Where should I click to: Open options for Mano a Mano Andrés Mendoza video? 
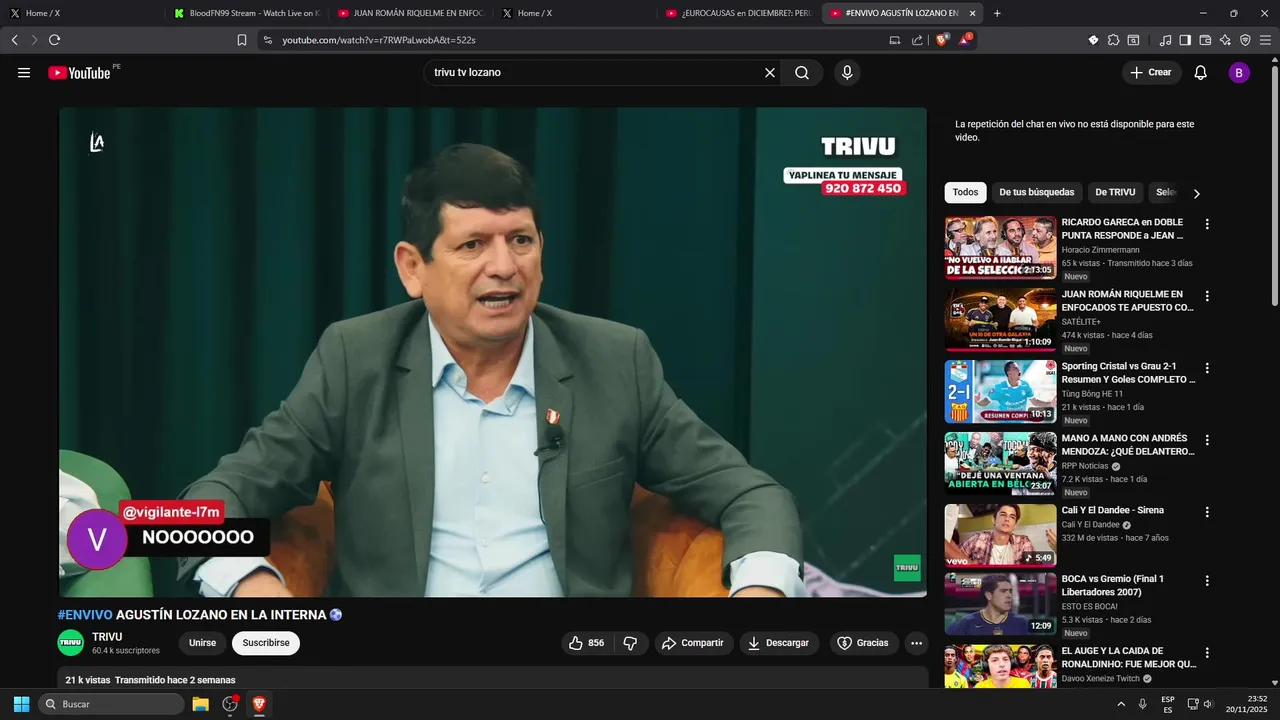tap(1207, 440)
